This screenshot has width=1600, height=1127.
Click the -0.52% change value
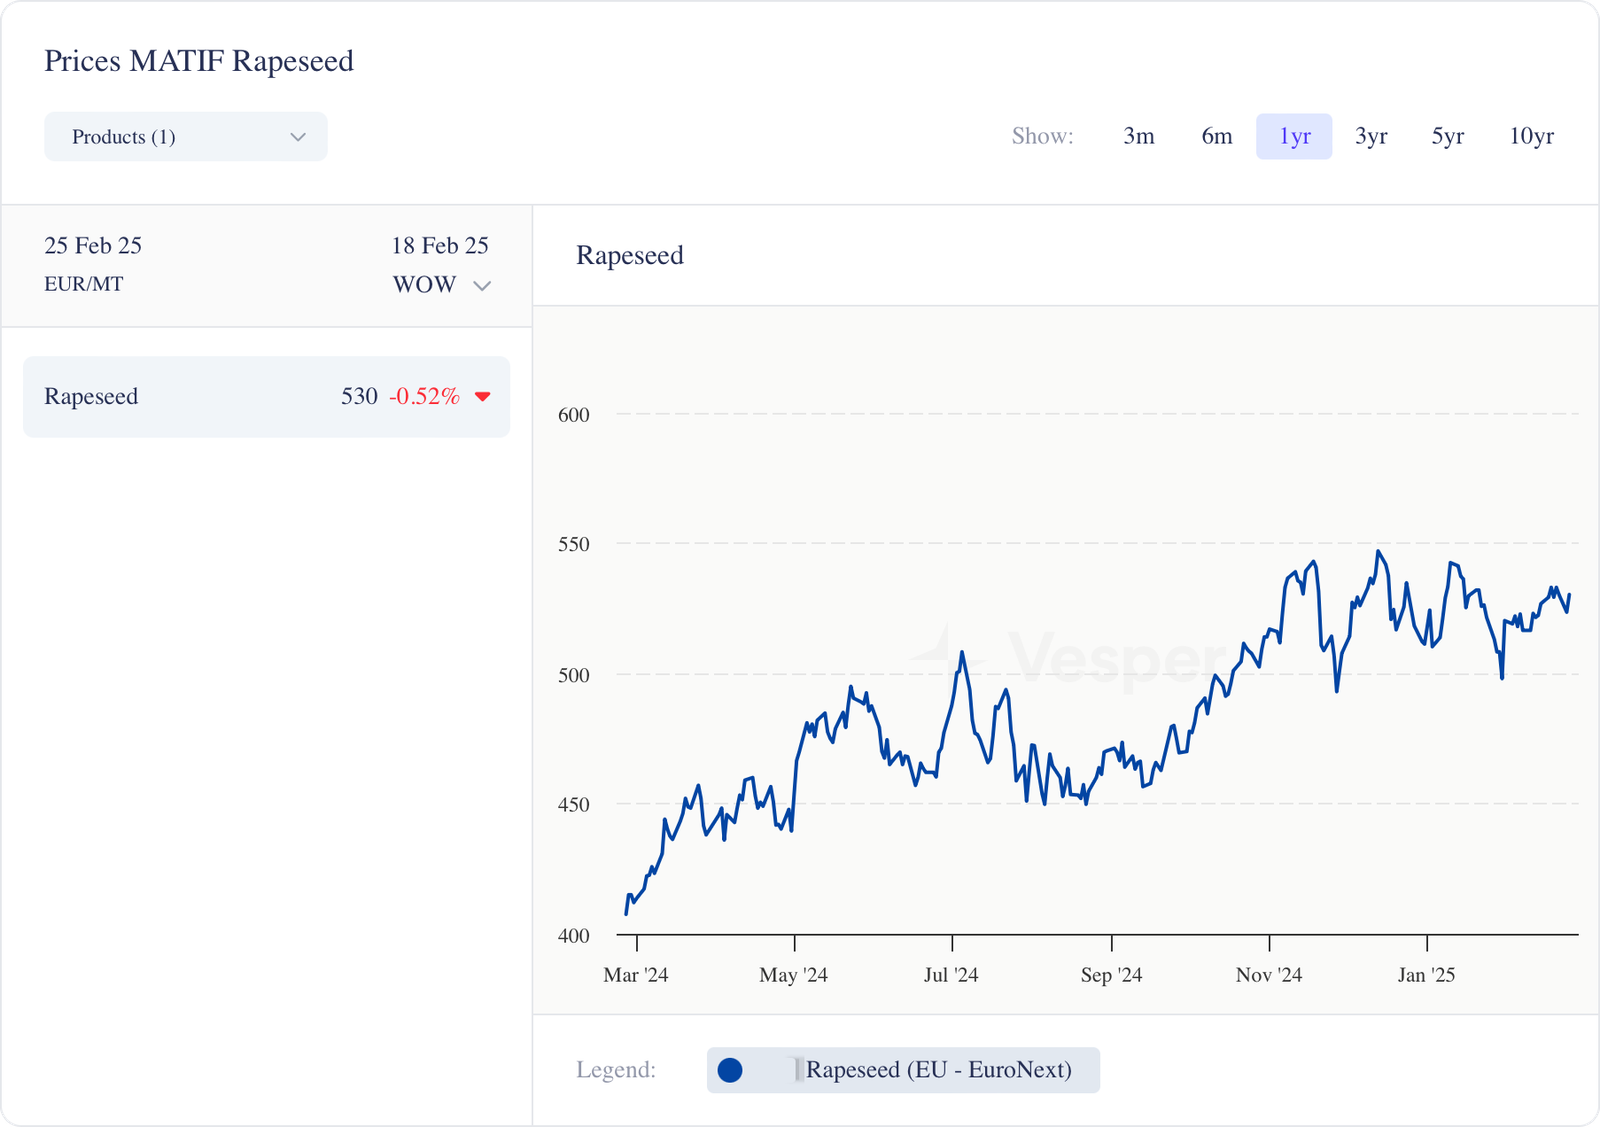tap(424, 397)
